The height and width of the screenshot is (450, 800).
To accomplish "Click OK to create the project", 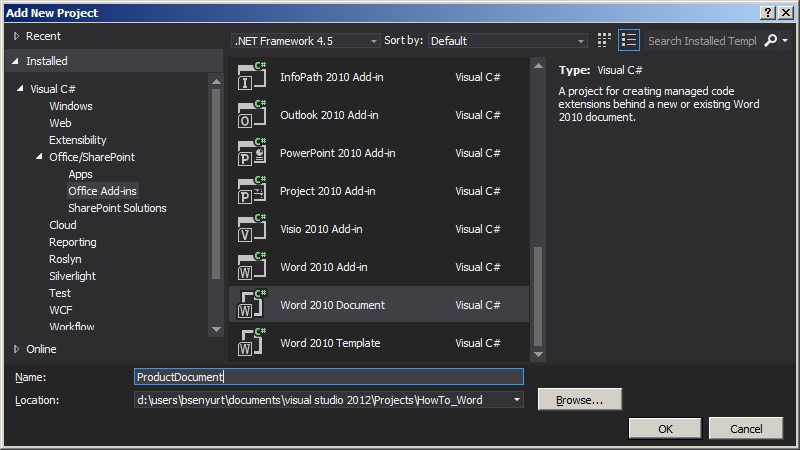I will click(664, 428).
